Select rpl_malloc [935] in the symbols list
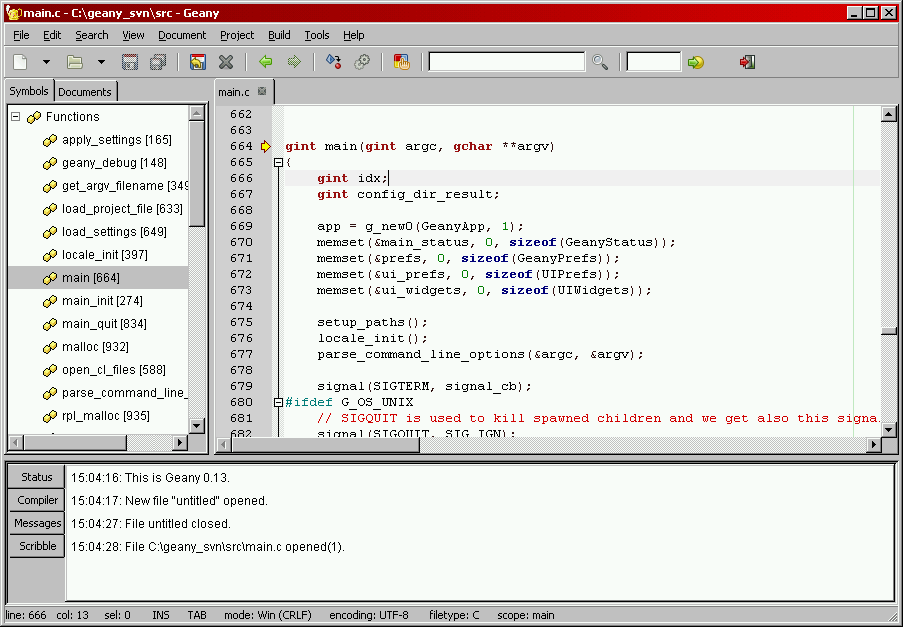903x627 pixels. [106, 416]
